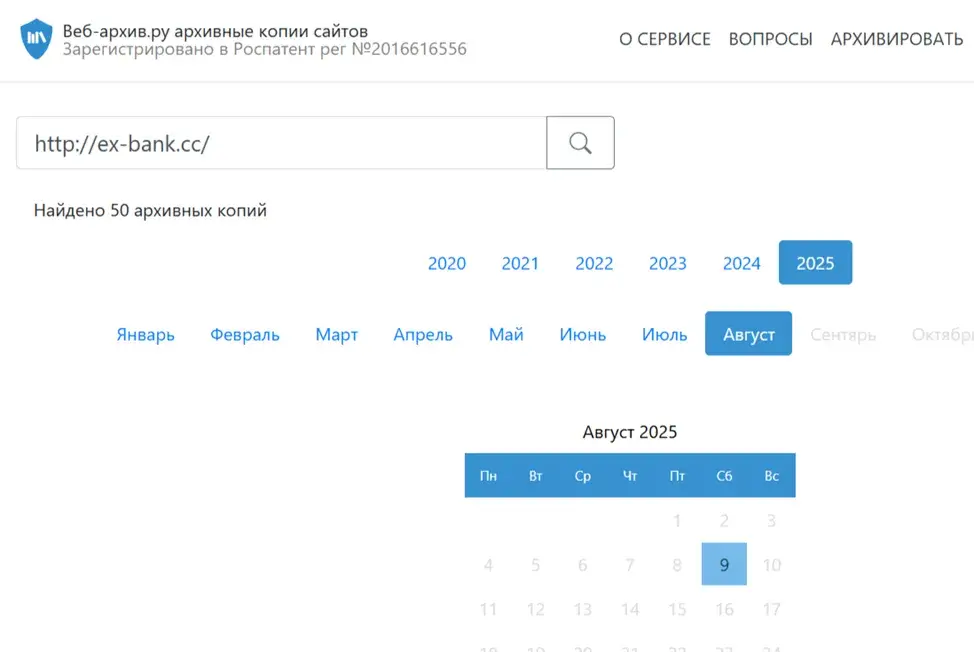Switch to month Февраль

(x=245, y=334)
